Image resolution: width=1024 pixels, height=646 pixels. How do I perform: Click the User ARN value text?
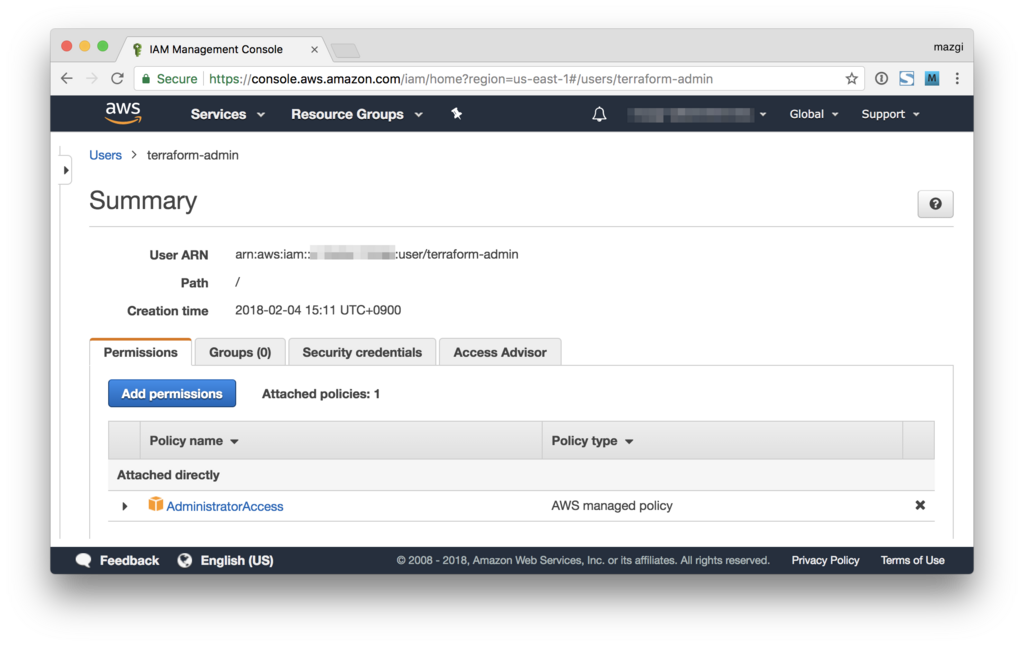pos(377,254)
